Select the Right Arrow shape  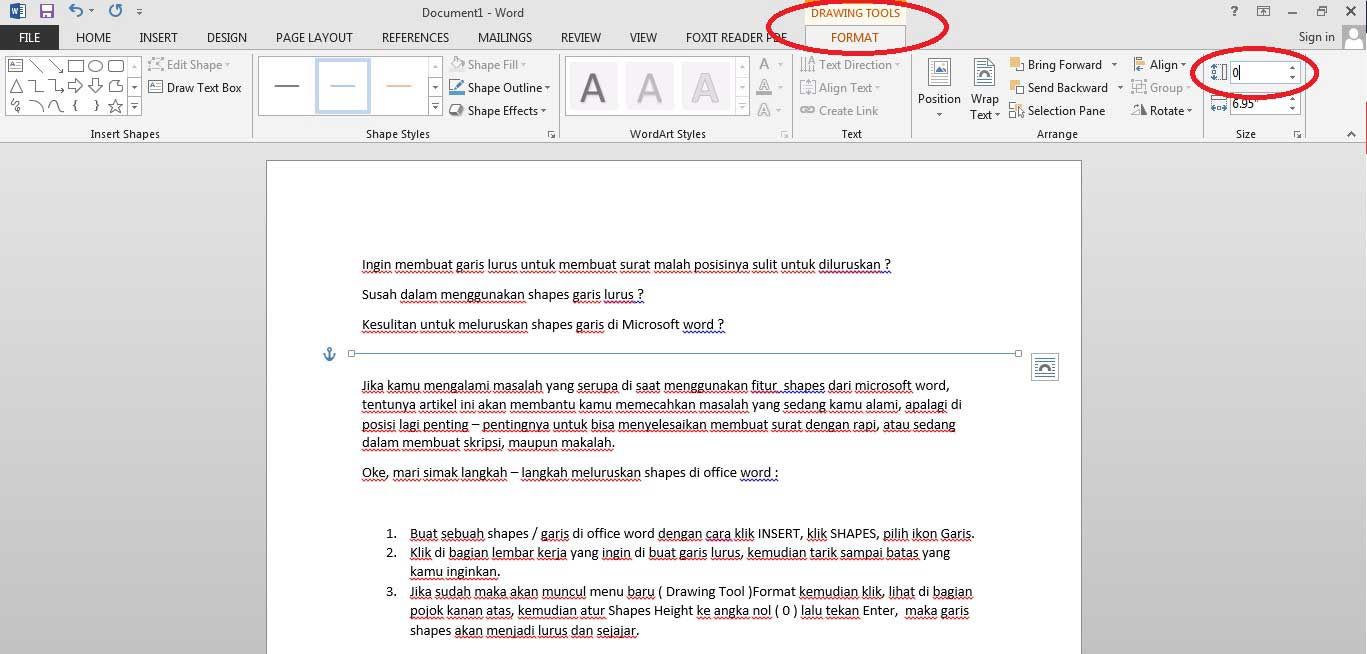[75, 86]
